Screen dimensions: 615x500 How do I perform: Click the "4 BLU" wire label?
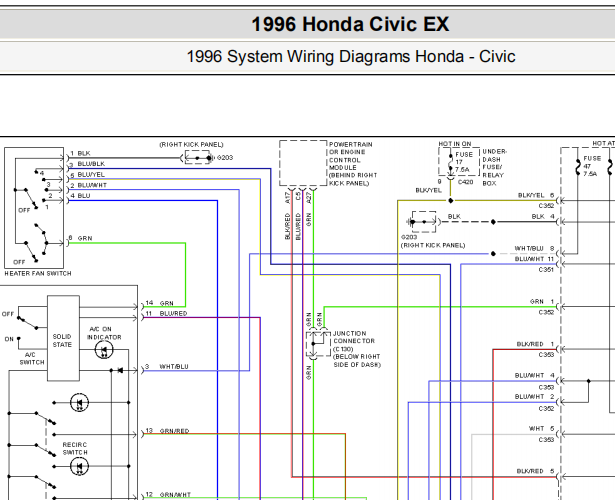[x=80, y=196]
